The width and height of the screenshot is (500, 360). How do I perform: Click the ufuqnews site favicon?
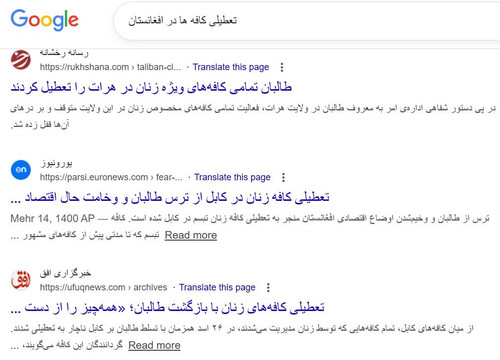(x=21, y=280)
